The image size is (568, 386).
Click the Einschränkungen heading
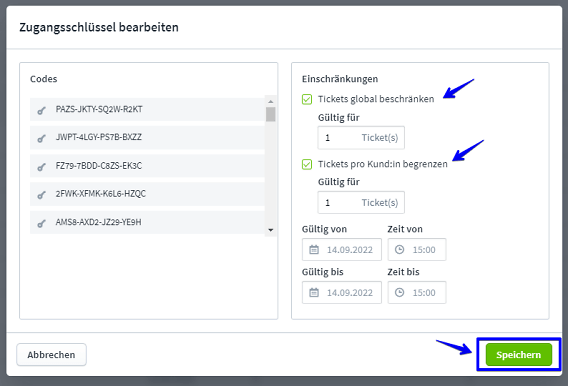(x=340, y=79)
